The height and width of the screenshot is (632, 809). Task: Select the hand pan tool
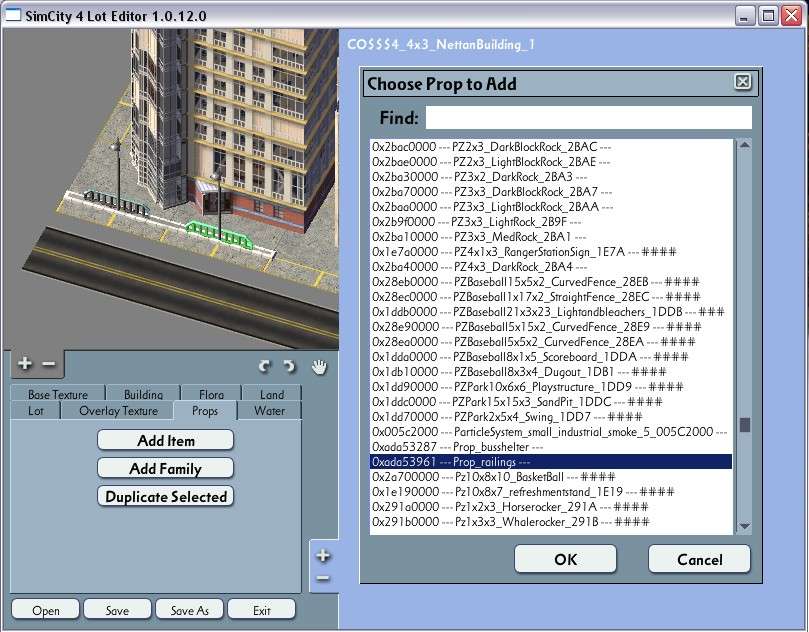pyautogui.click(x=319, y=367)
